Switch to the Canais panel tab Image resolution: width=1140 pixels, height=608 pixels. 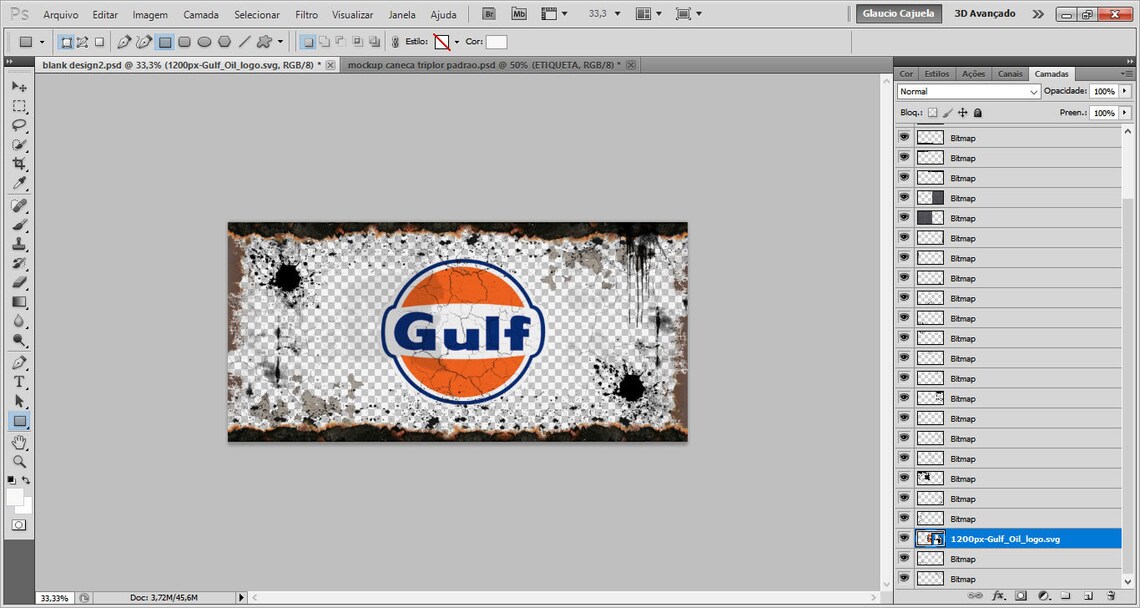coord(1010,73)
